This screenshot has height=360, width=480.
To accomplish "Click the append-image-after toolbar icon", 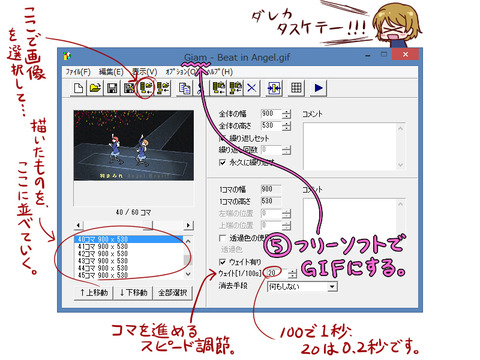I will tap(163, 88).
